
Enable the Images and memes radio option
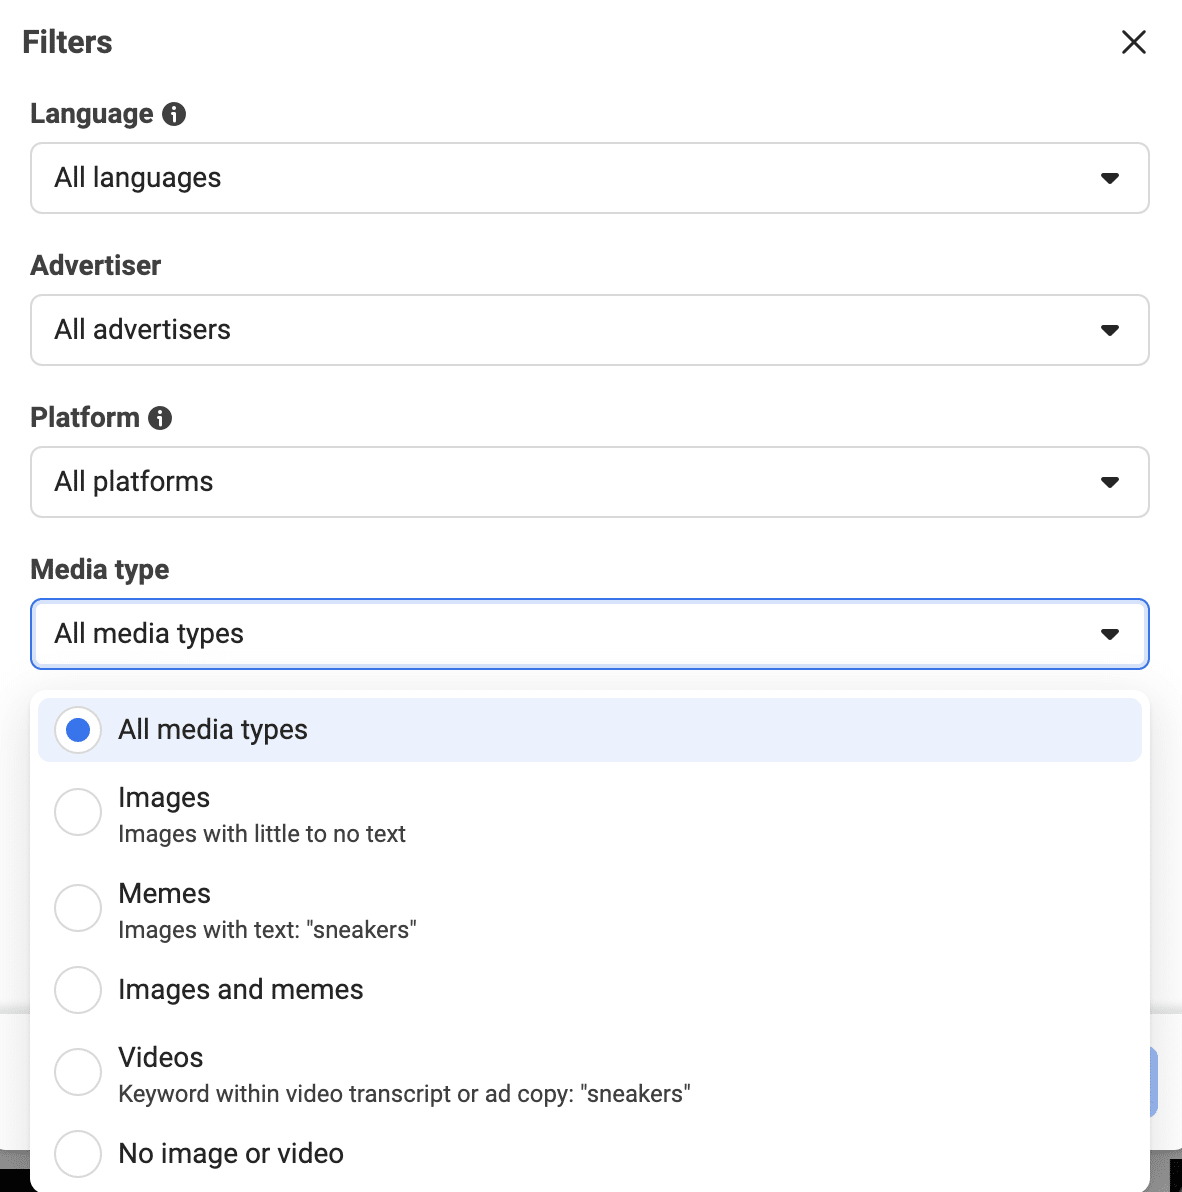pos(78,990)
